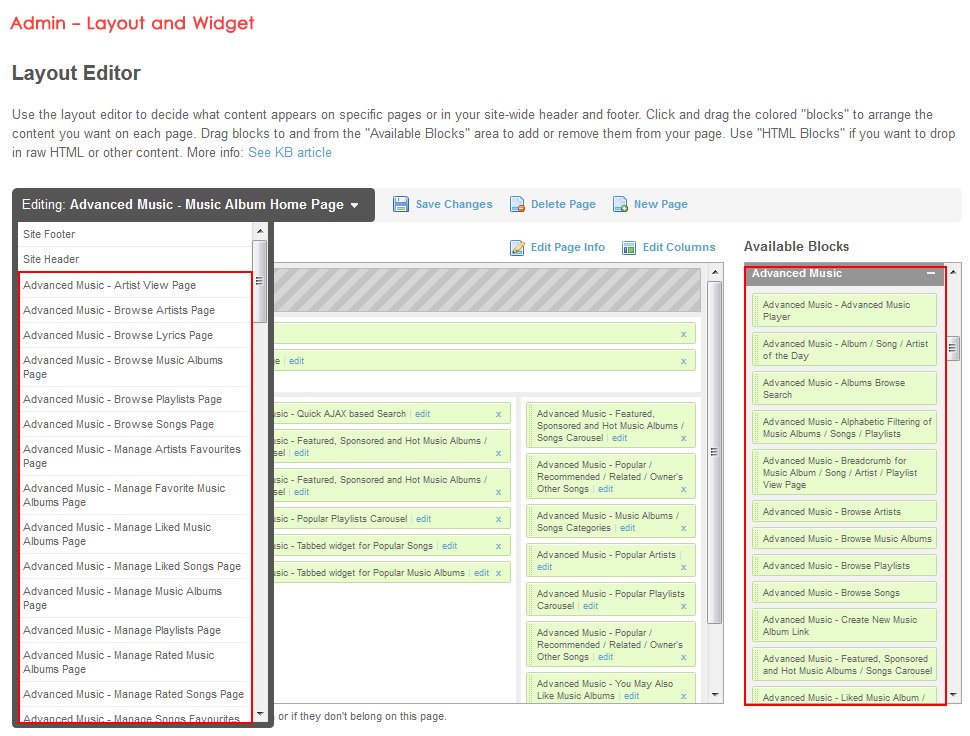The height and width of the screenshot is (736, 970).
Task: Click the Save Changes disk icon
Action: pyautogui.click(x=401, y=204)
